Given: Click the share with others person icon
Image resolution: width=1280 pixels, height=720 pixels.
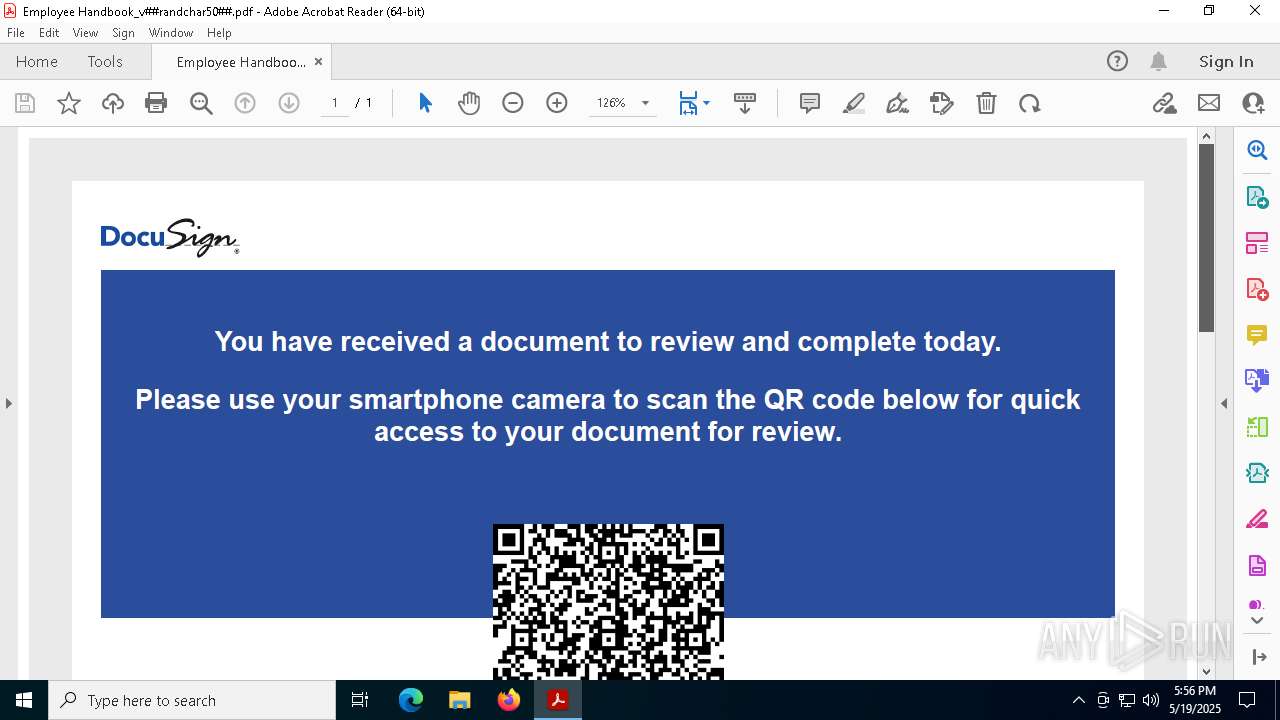Looking at the screenshot, I should pyautogui.click(x=1253, y=103).
